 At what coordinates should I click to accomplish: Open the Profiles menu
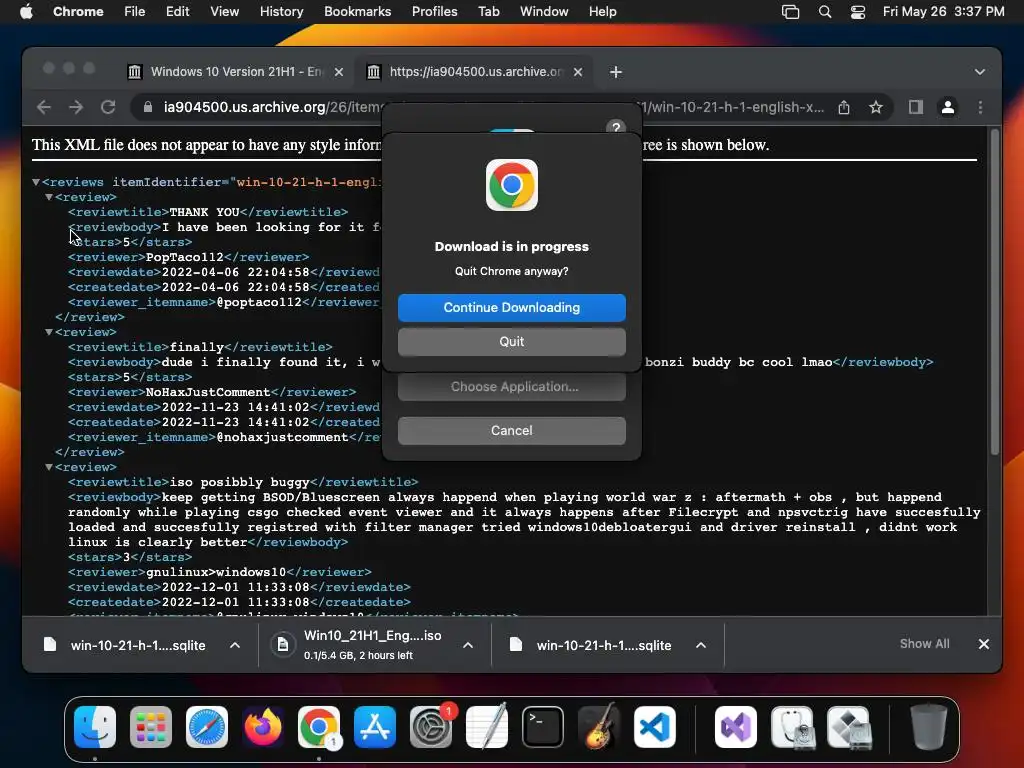point(434,11)
